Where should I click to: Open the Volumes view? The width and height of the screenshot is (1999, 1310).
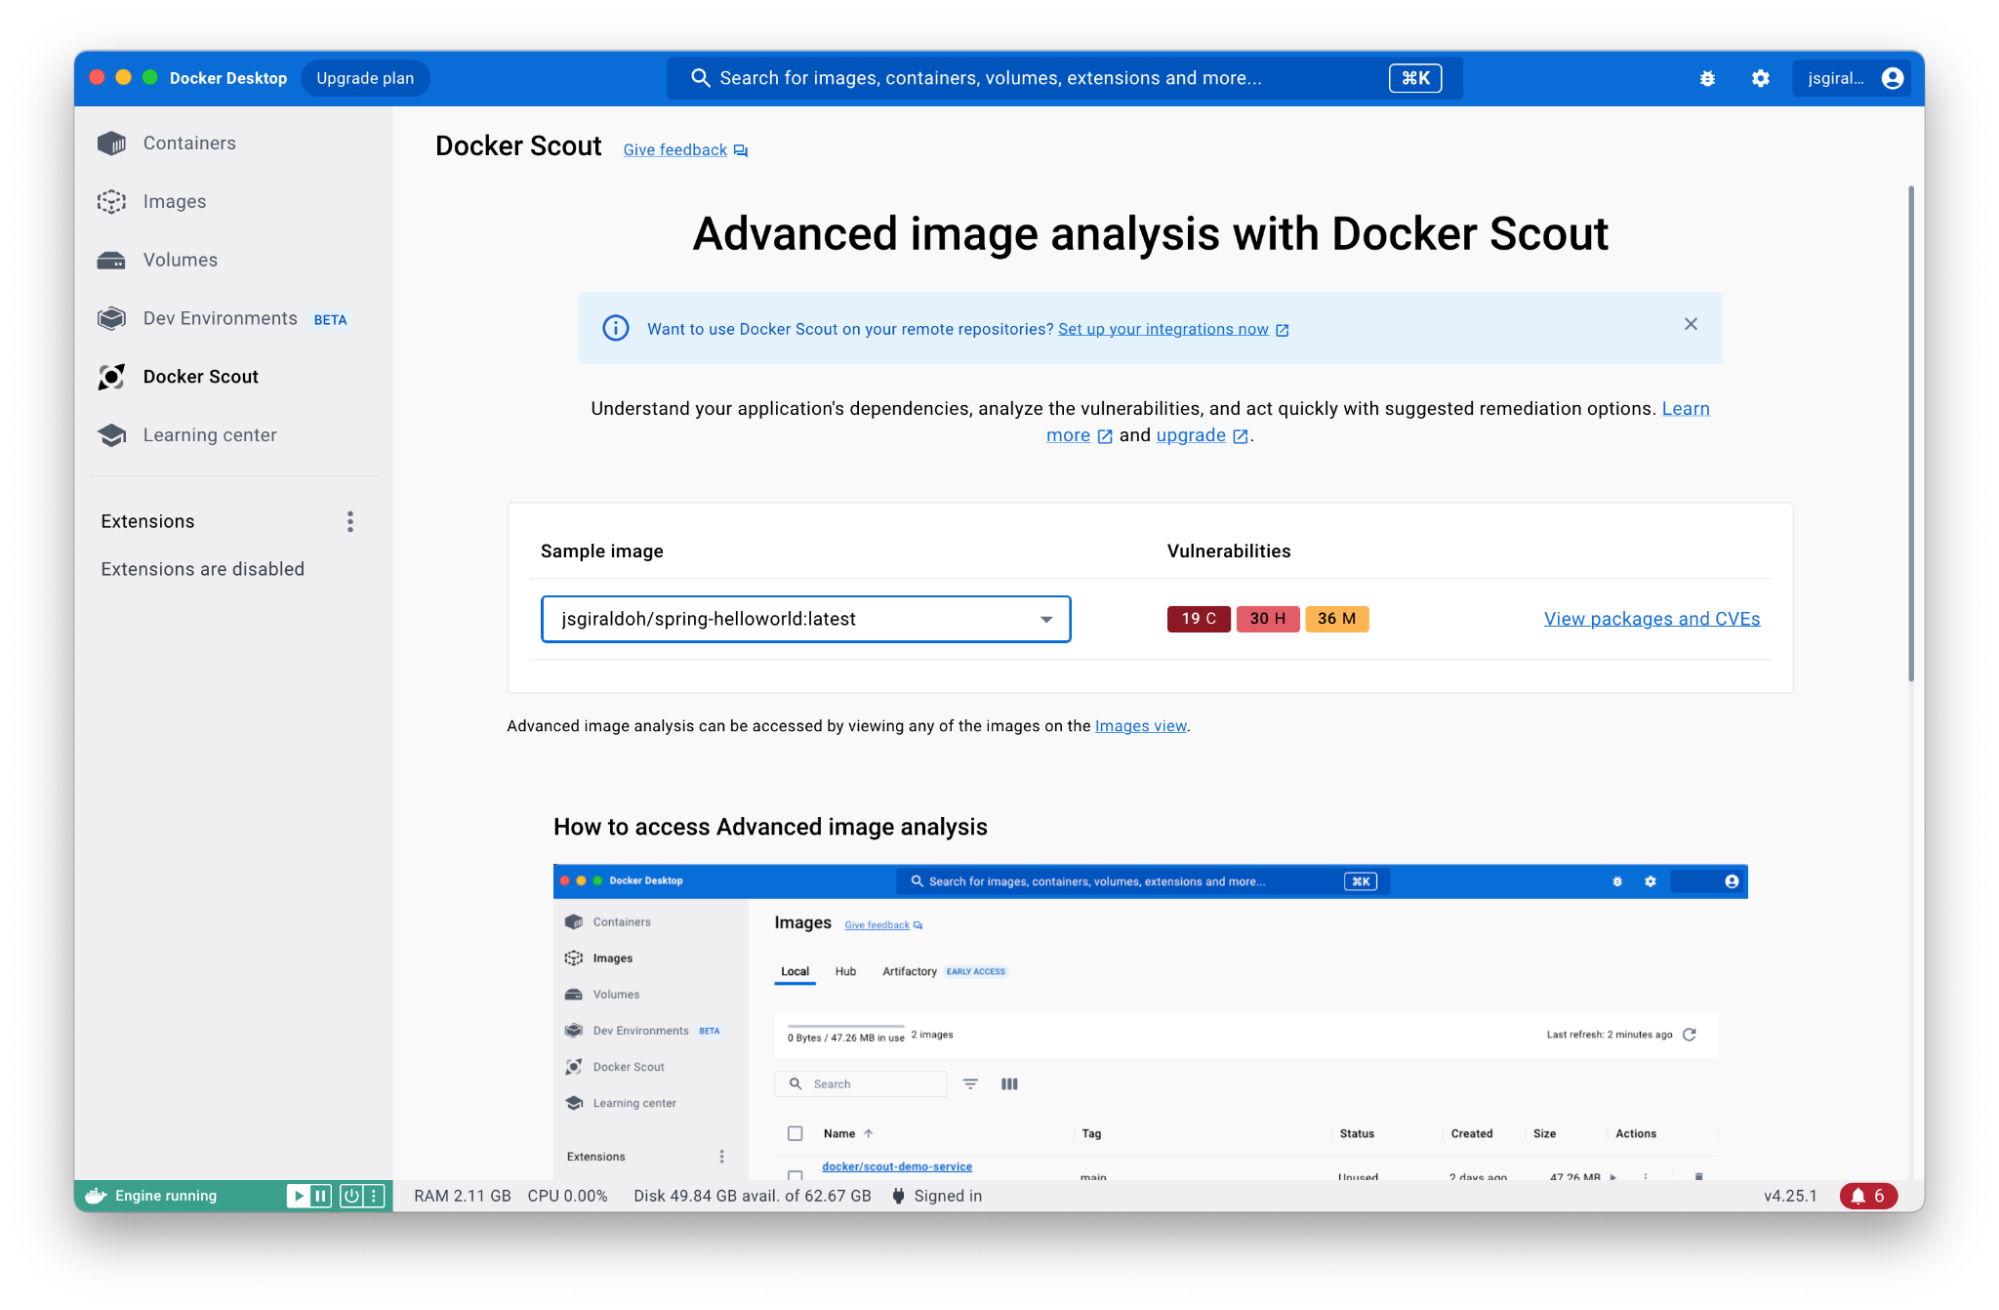(x=180, y=259)
